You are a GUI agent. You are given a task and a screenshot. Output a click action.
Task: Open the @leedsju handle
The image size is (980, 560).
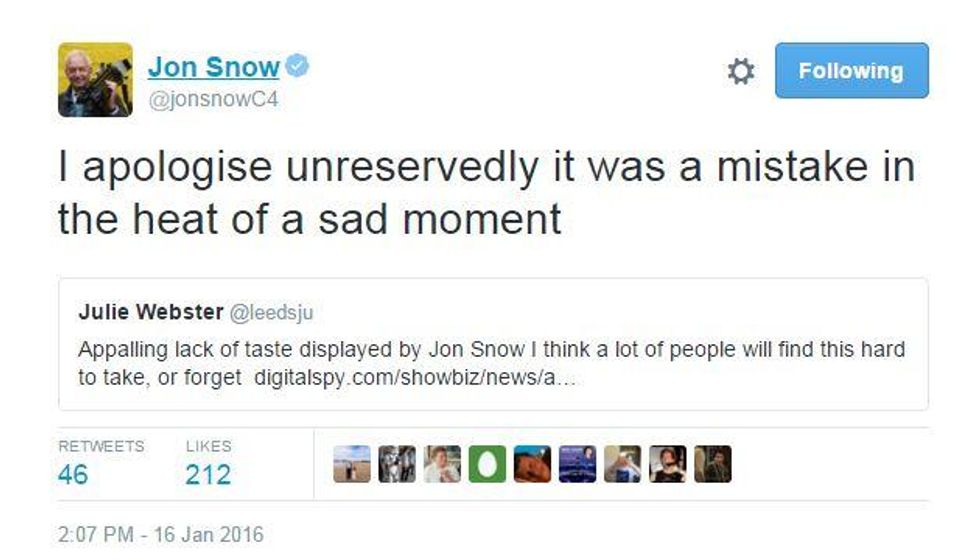pyautogui.click(x=271, y=312)
